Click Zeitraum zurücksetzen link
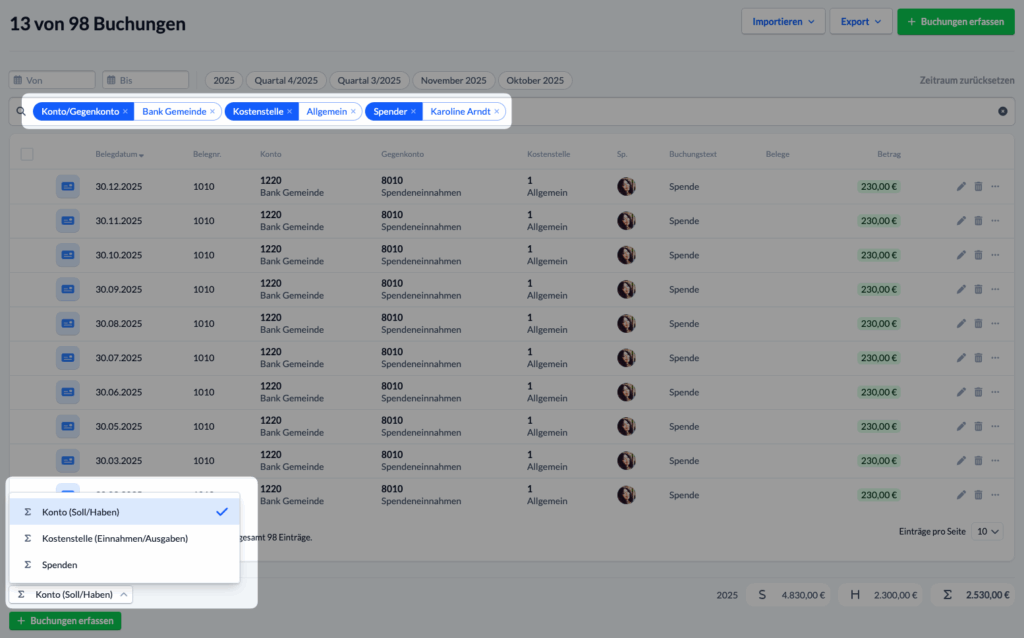 (966, 80)
